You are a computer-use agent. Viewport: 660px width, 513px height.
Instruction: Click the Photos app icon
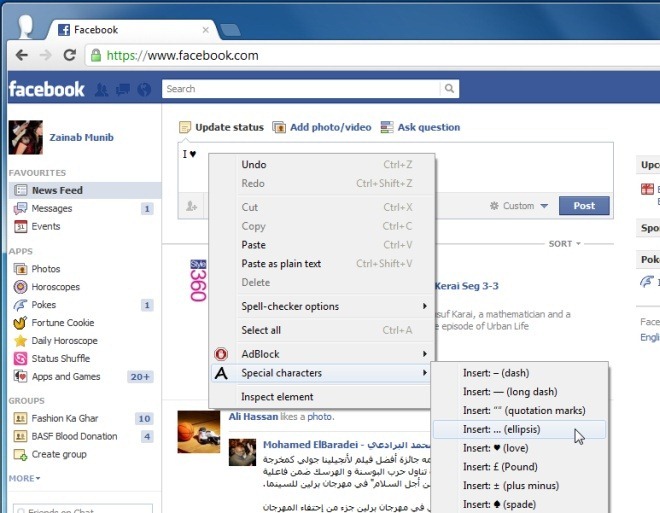20,269
